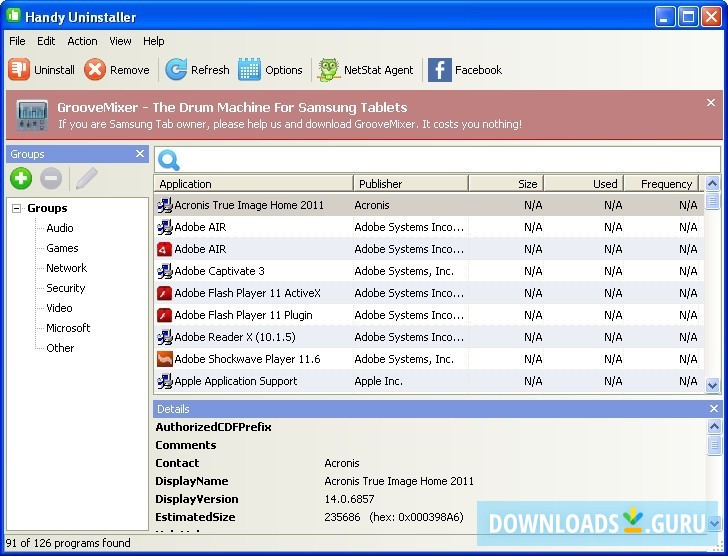Open Options from the toolbar
The image size is (728, 556).
coord(250,69)
